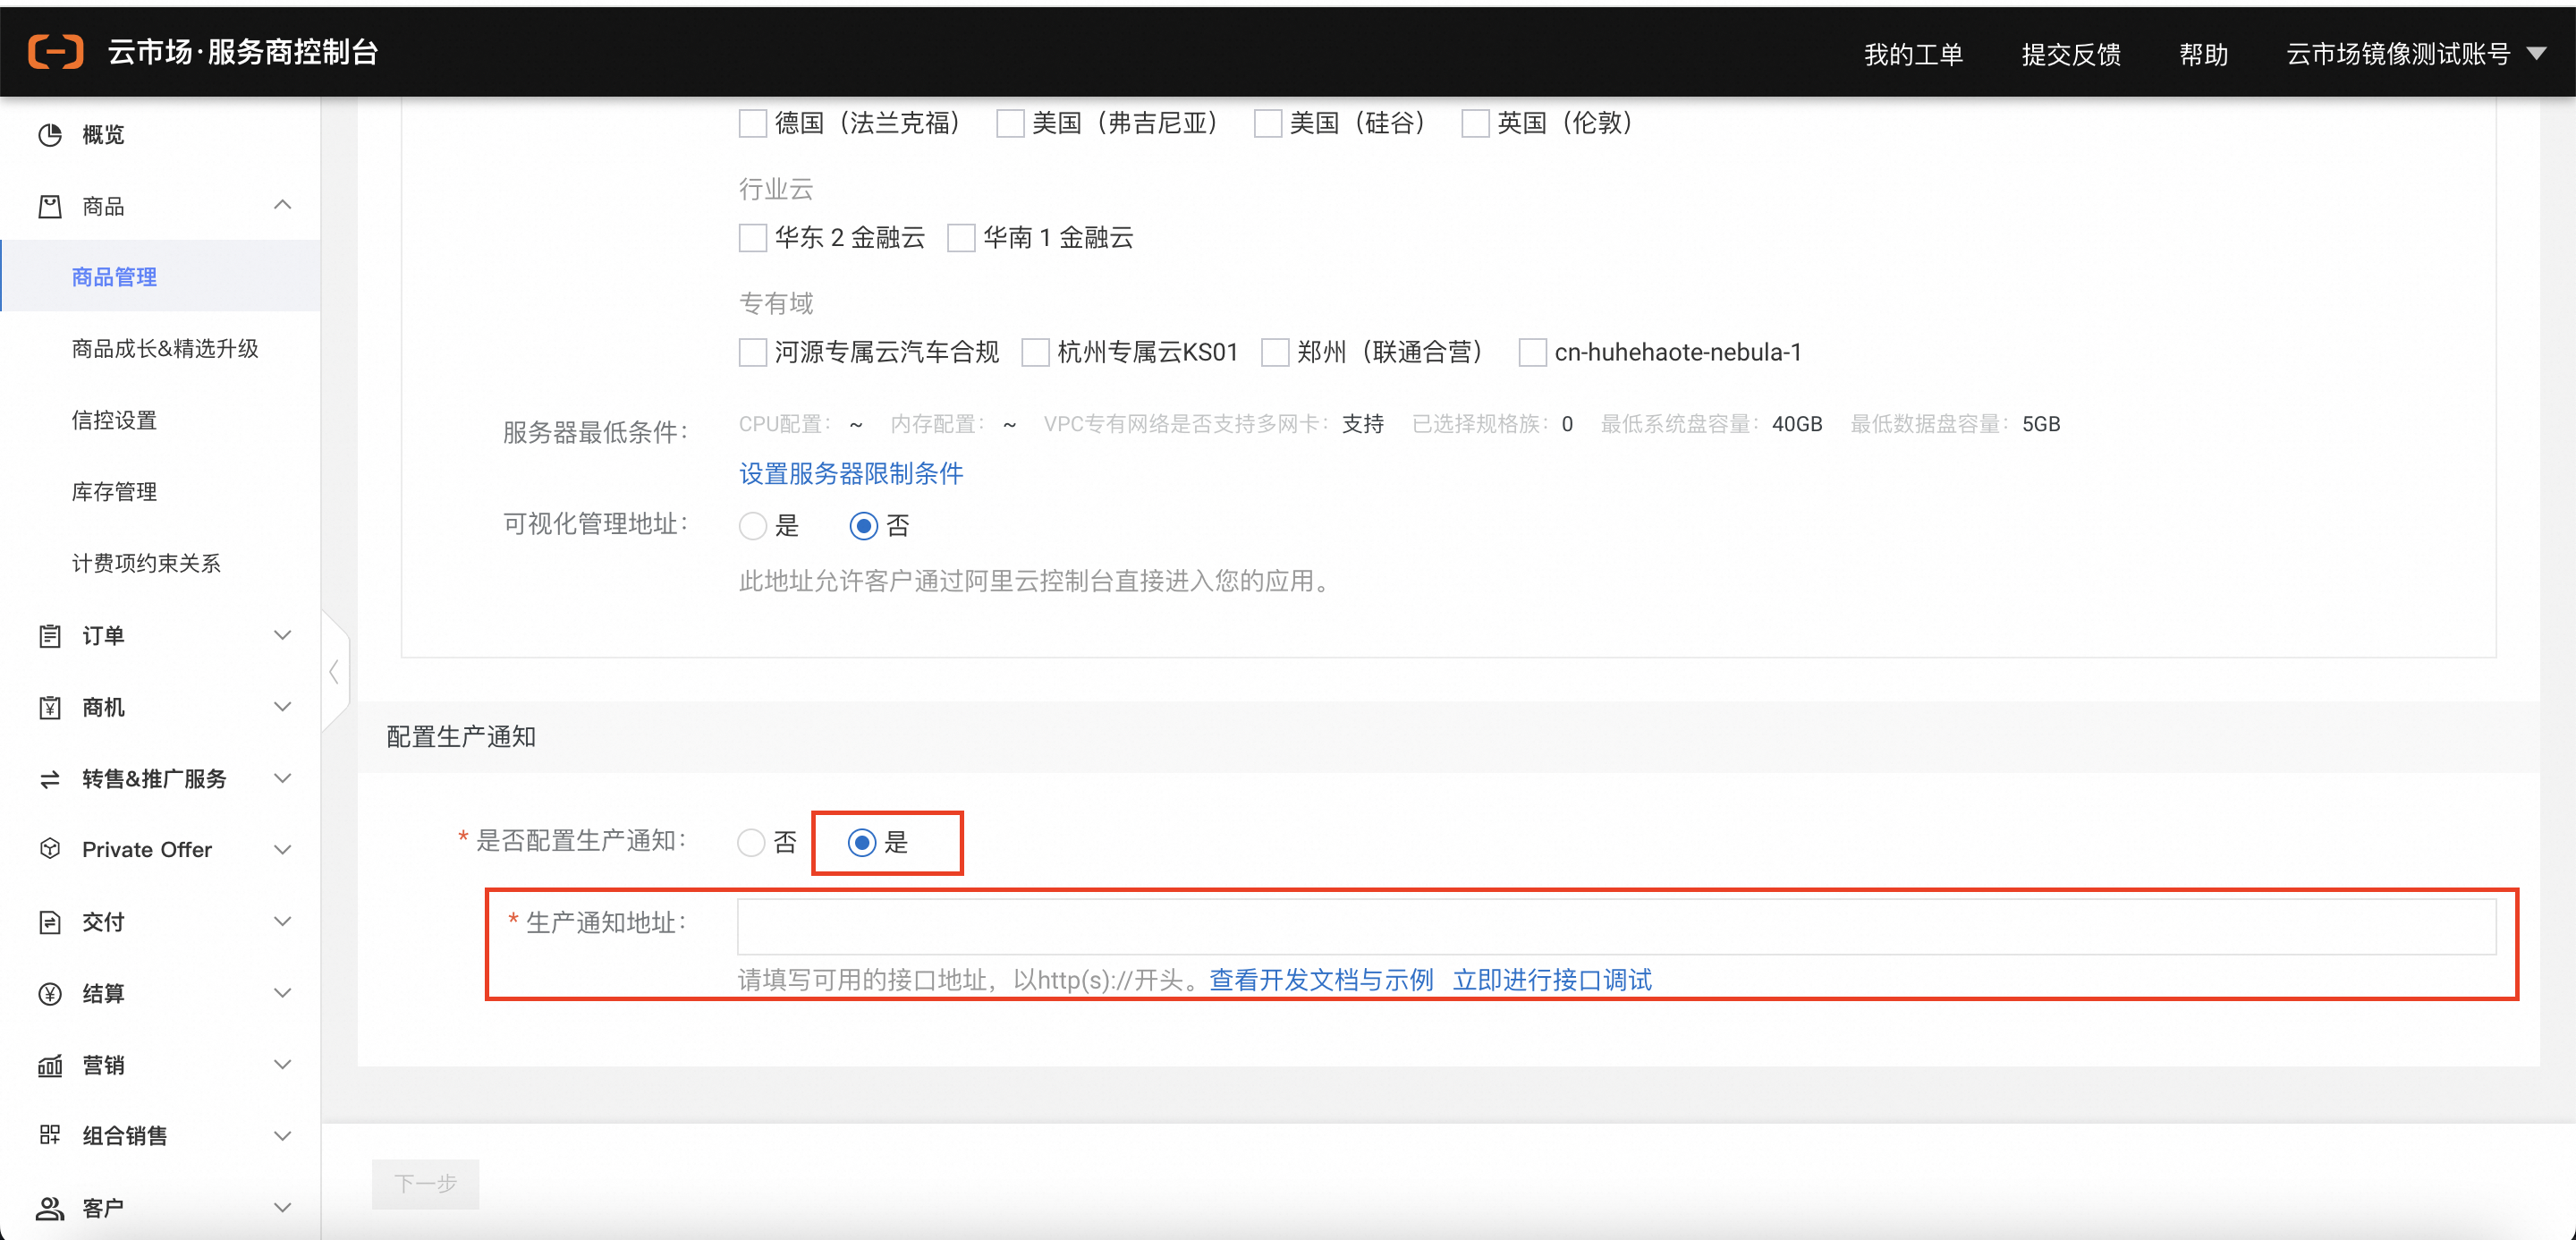The height and width of the screenshot is (1240, 2576).
Task: Click the 立即进行接口调试 link
Action: [1553, 980]
